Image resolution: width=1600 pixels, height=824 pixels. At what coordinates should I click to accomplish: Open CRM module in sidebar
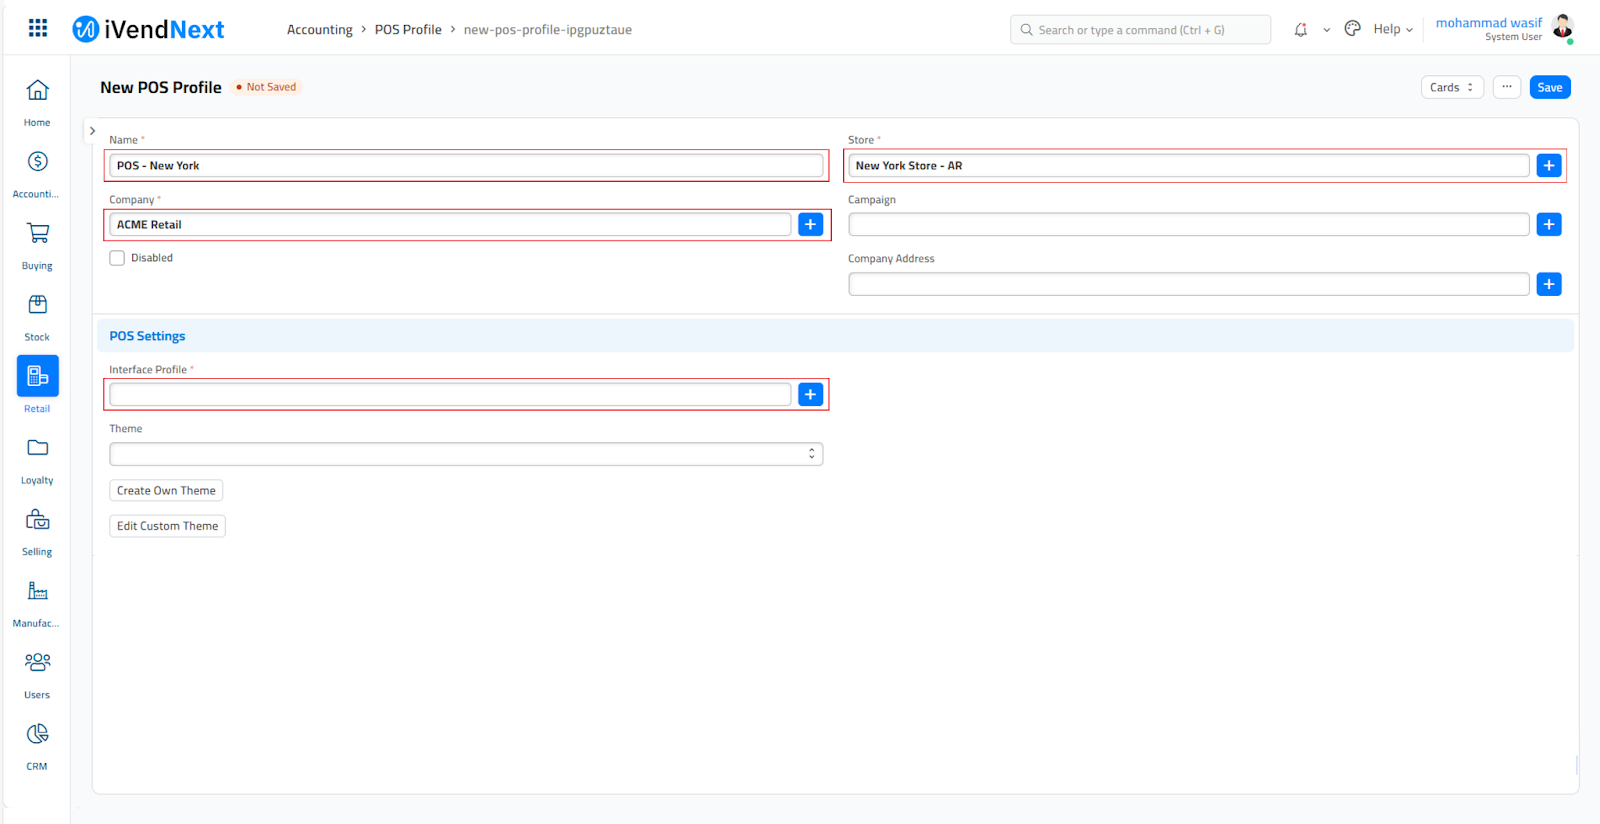point(37,747)
